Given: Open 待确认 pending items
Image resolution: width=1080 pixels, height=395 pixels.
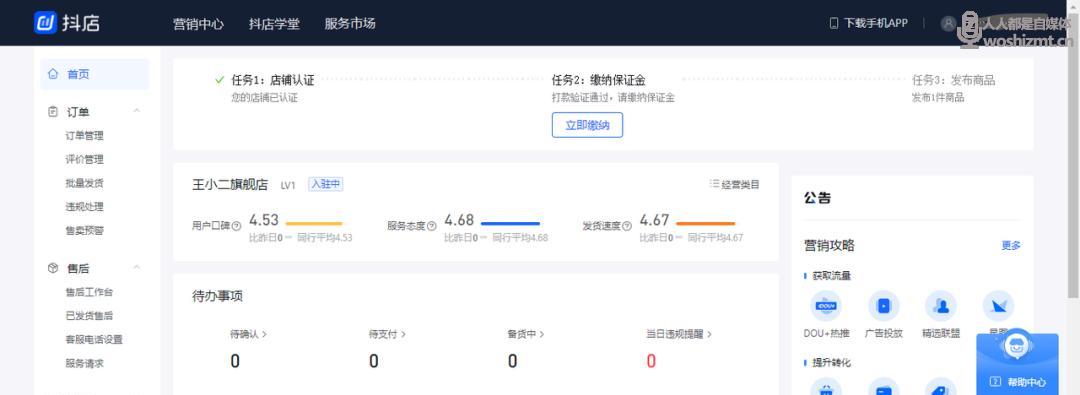Looking at the screenshot, I should (249, 334).
